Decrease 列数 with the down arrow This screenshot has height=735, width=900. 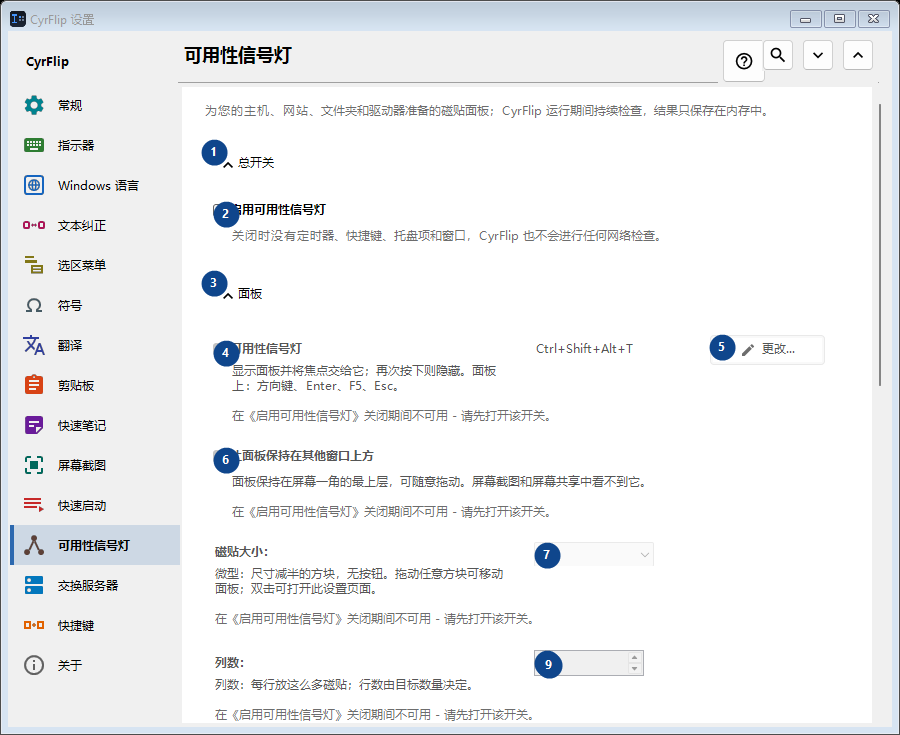634,668
